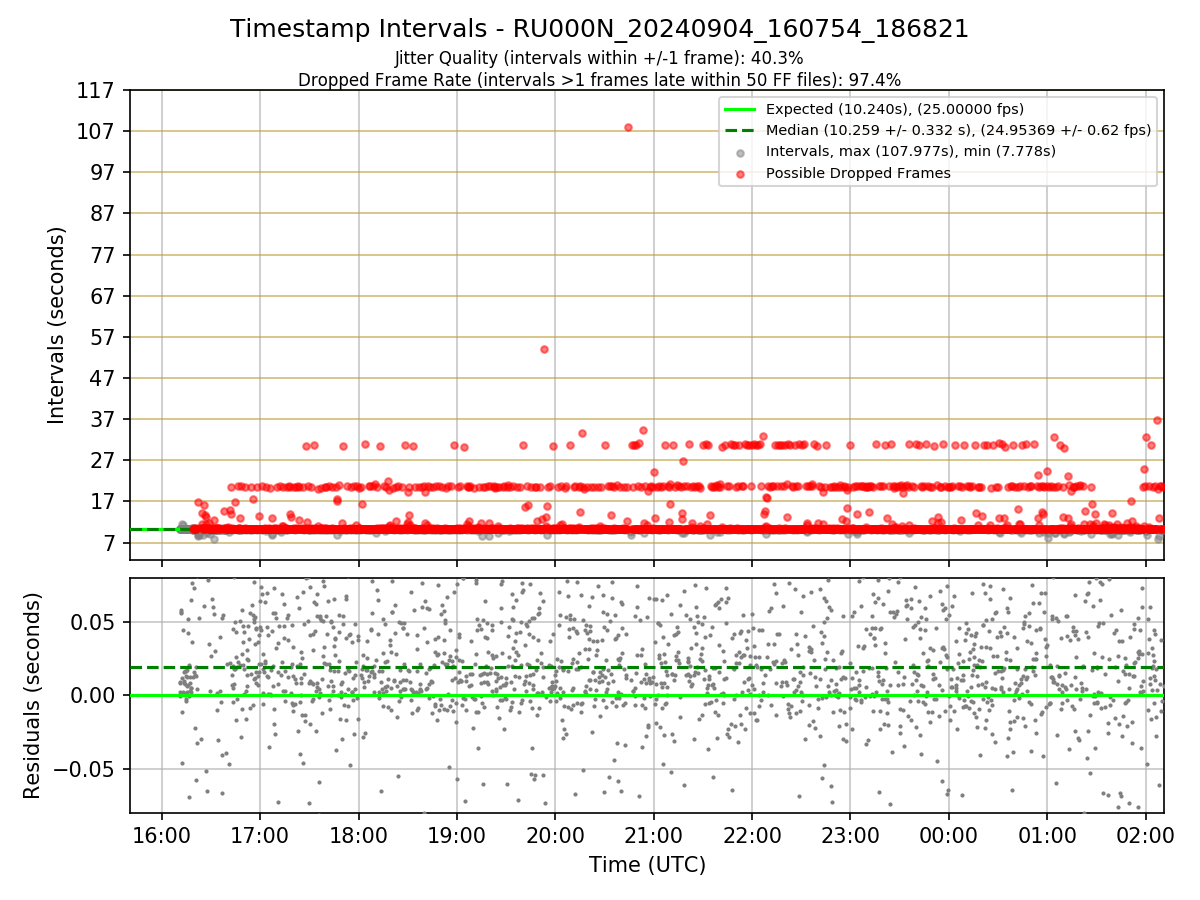The height and width of the screenshot is (900, 1200).
Task: Click x-axis tick label '17:00'
Action: click(x=260, y=834)
